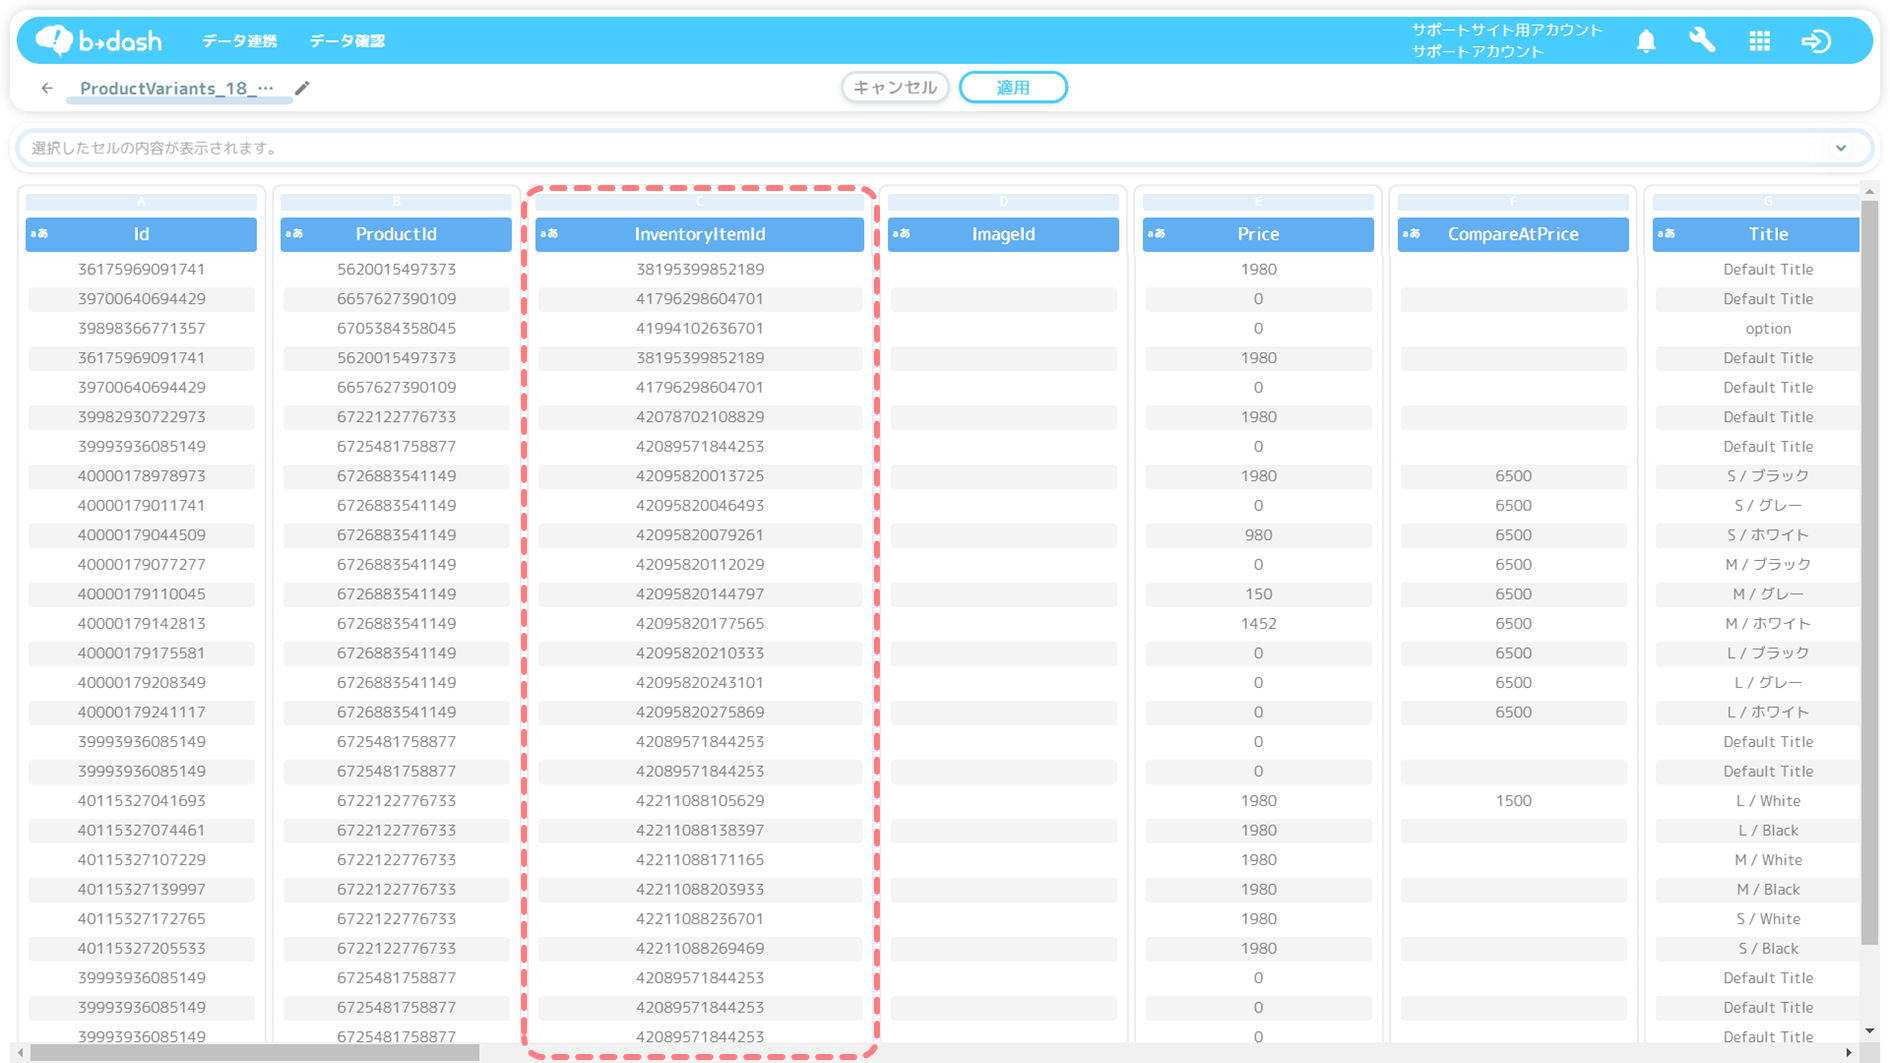Select the ImageId column header
This screenshot has width=1890, height=1063.
click(x=1004, y=234)
